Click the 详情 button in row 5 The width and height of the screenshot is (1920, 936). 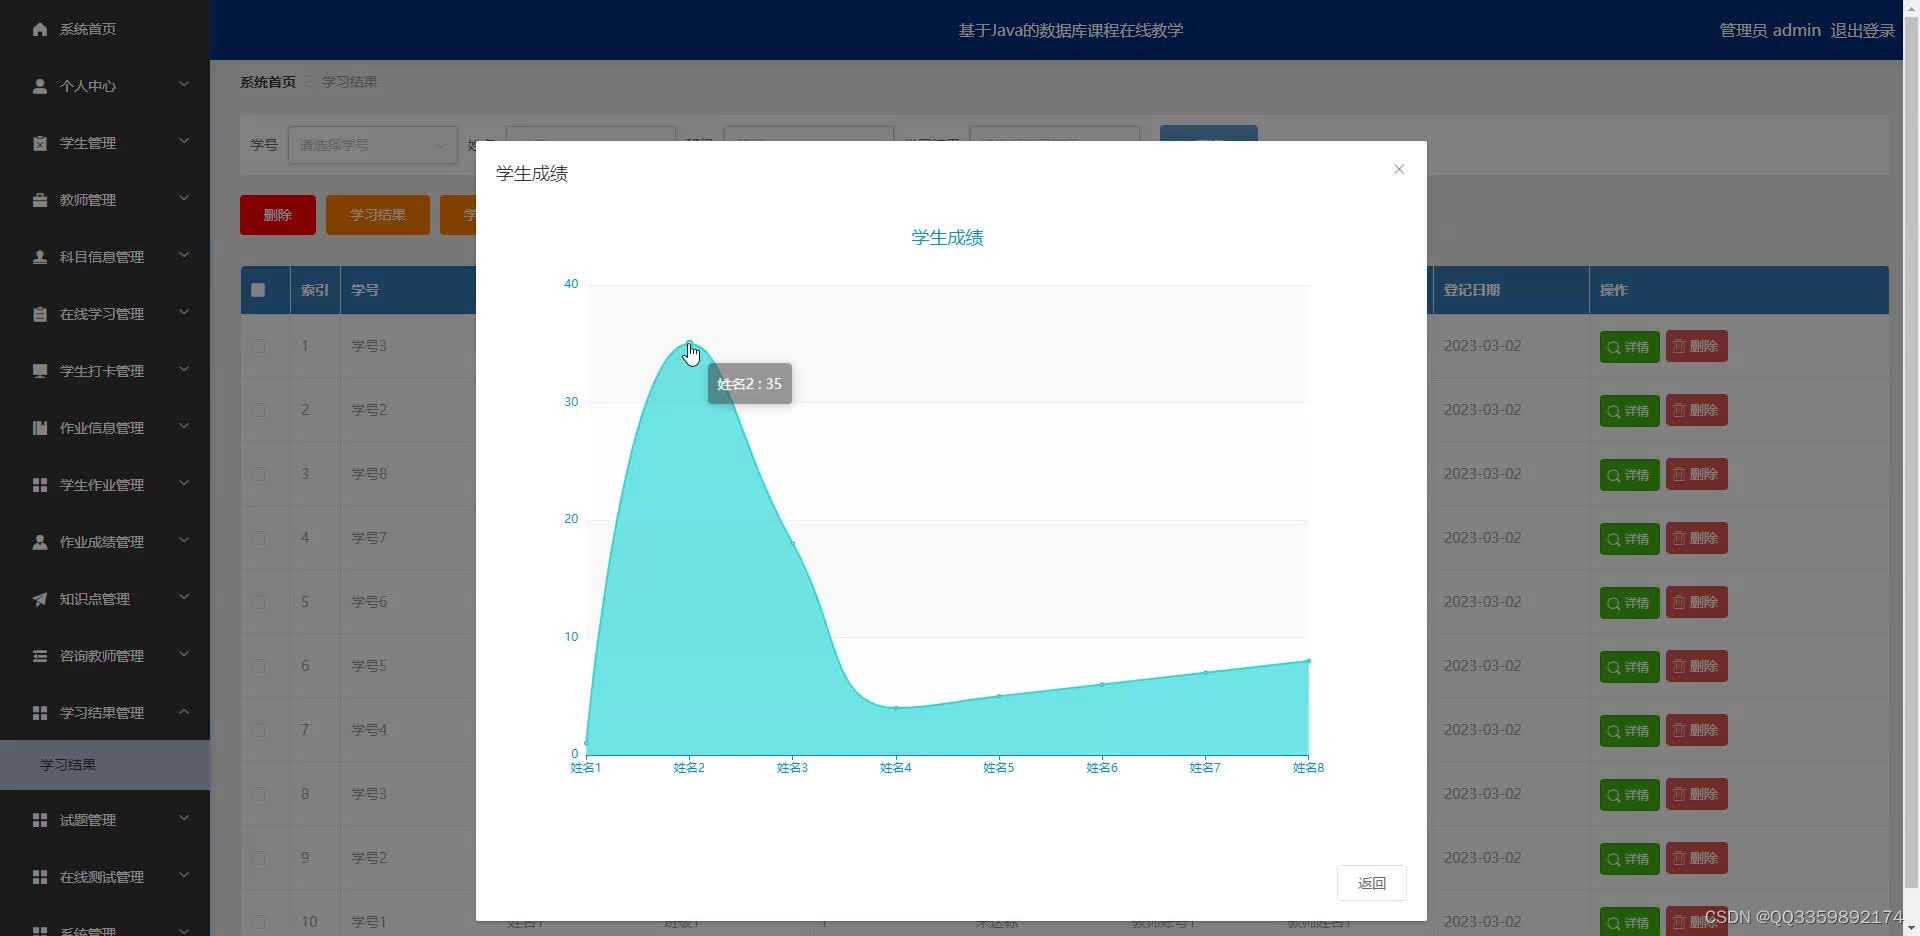(x=1630, y=603)
